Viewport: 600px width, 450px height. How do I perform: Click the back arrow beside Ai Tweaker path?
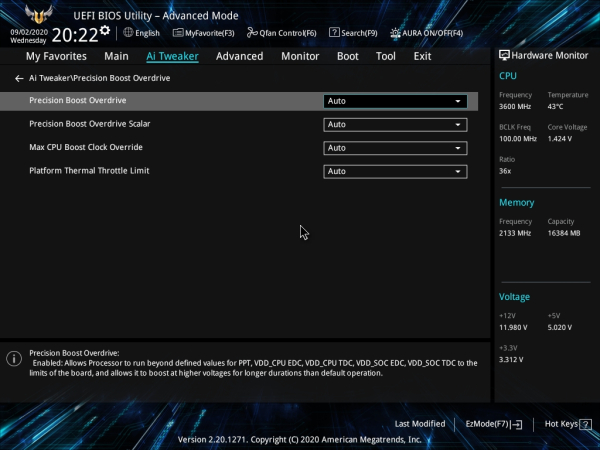(19, 78)
